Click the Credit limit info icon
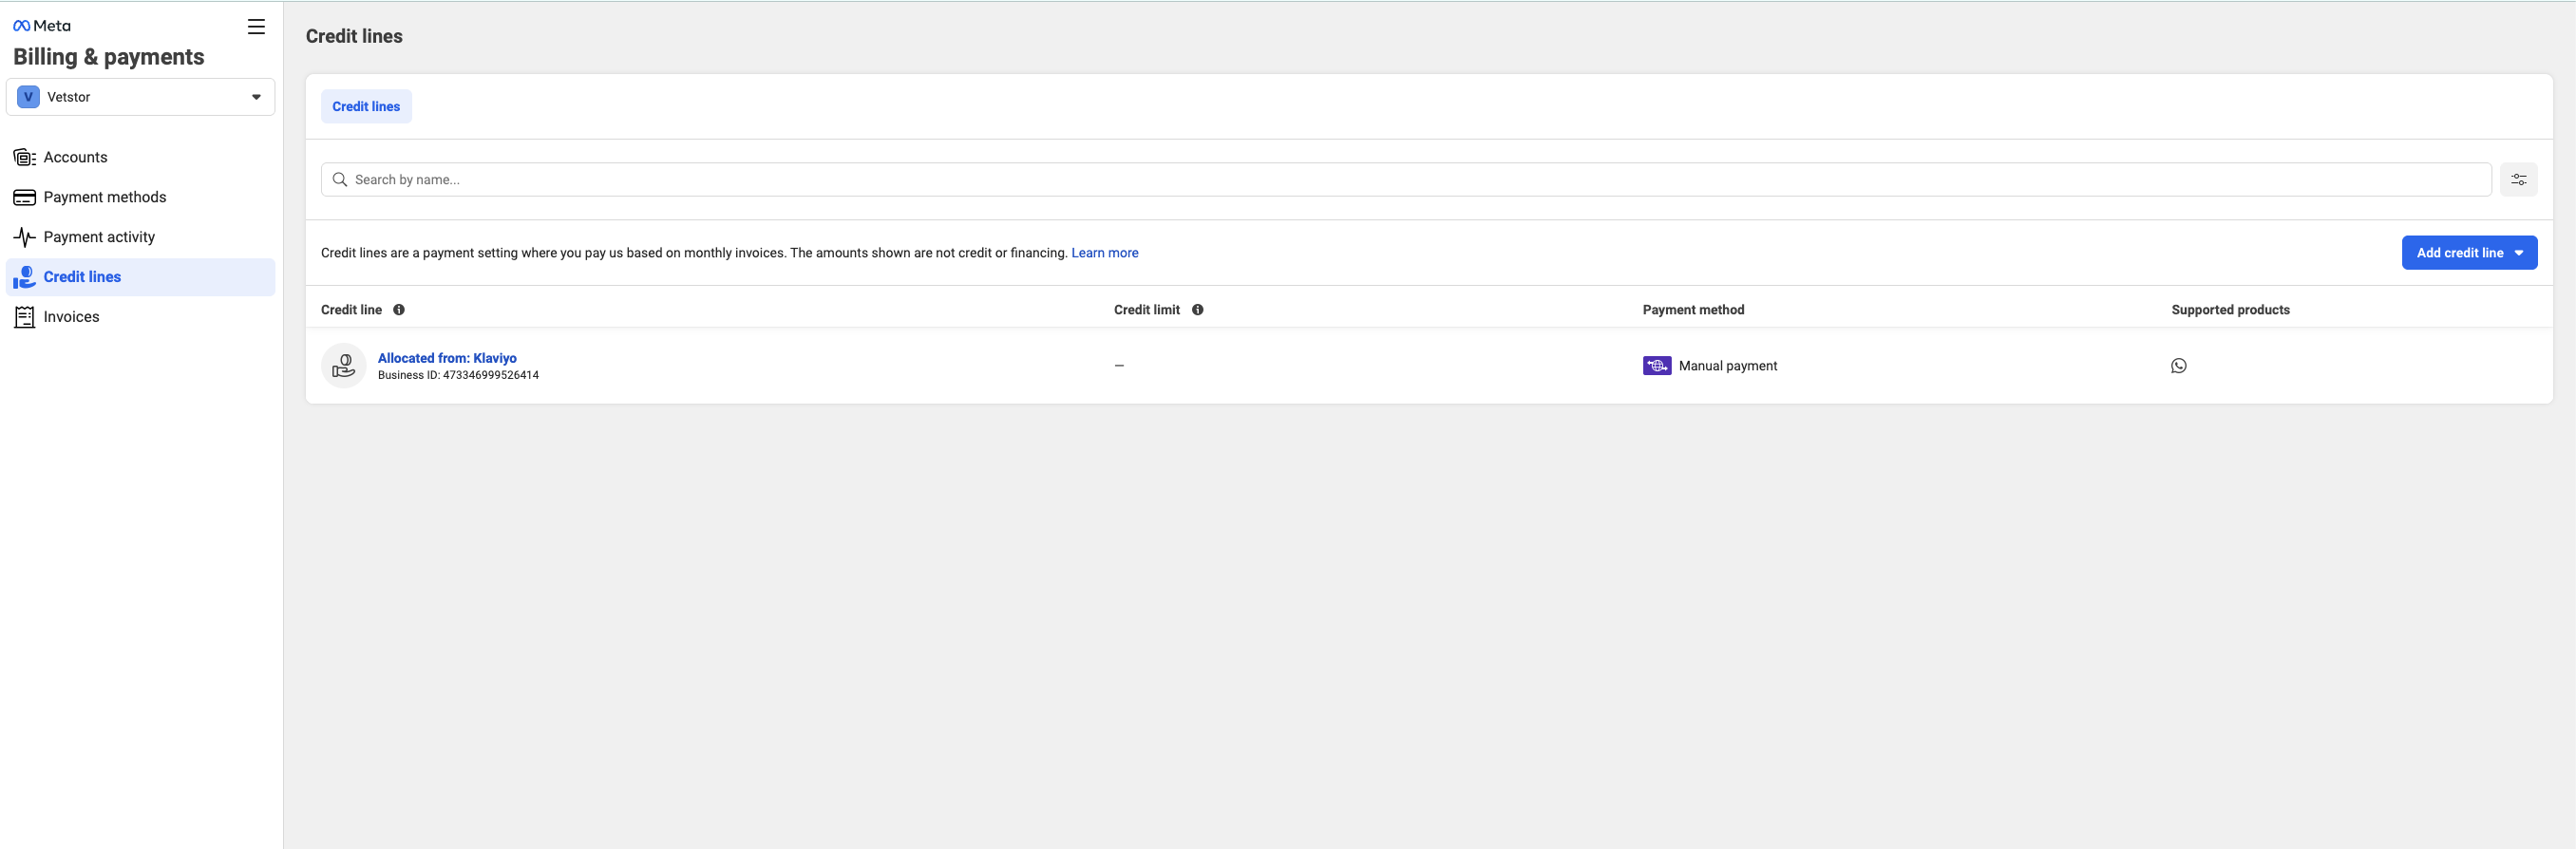This screenshot has width=2576, height=849. tap(1197, 310)
